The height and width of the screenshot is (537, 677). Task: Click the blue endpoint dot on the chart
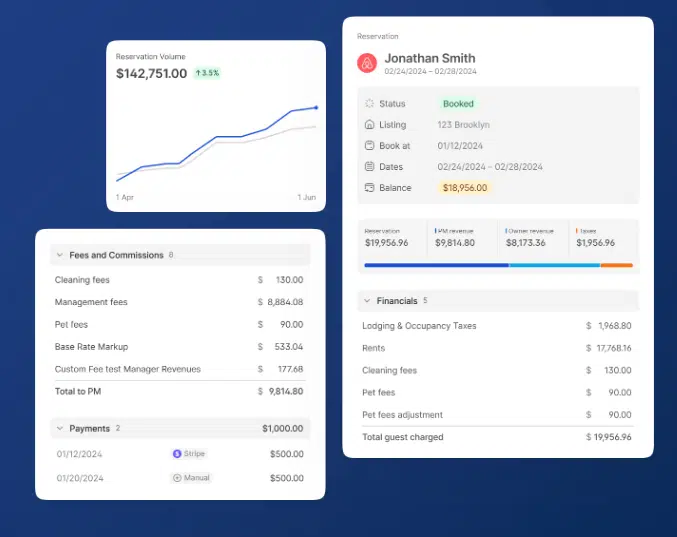tap(316, 107)
